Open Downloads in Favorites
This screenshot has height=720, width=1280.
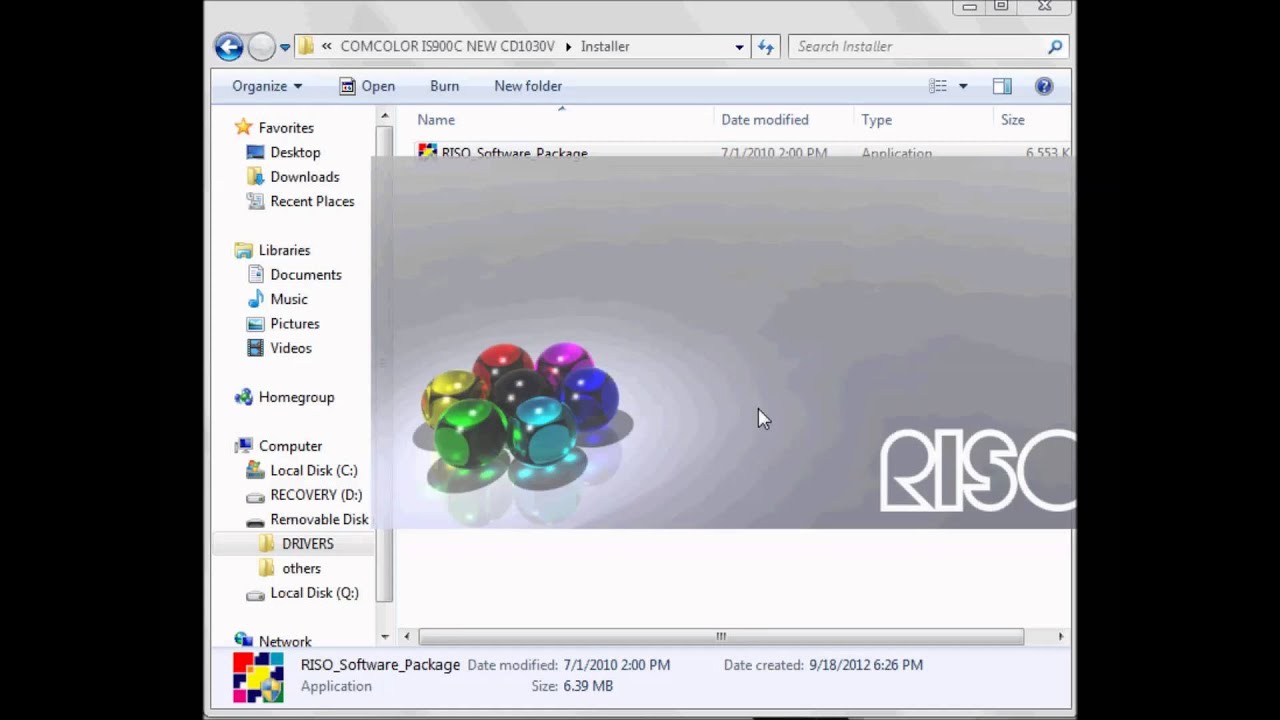[x=305, y=177]
